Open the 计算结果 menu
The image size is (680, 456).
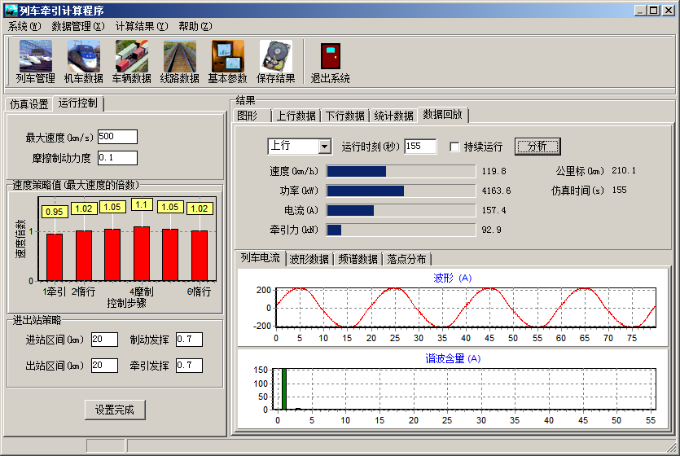141,25
